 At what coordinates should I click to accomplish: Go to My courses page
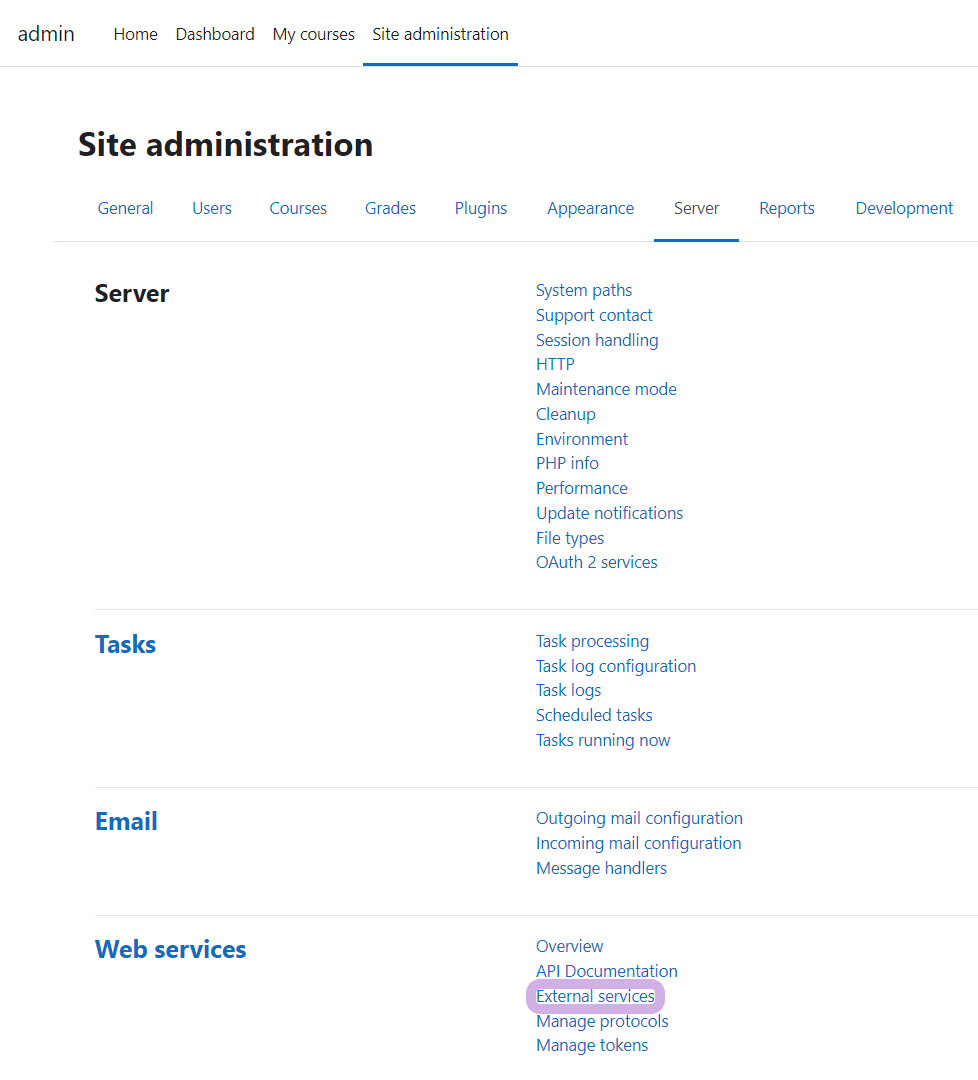click(313, 34)
